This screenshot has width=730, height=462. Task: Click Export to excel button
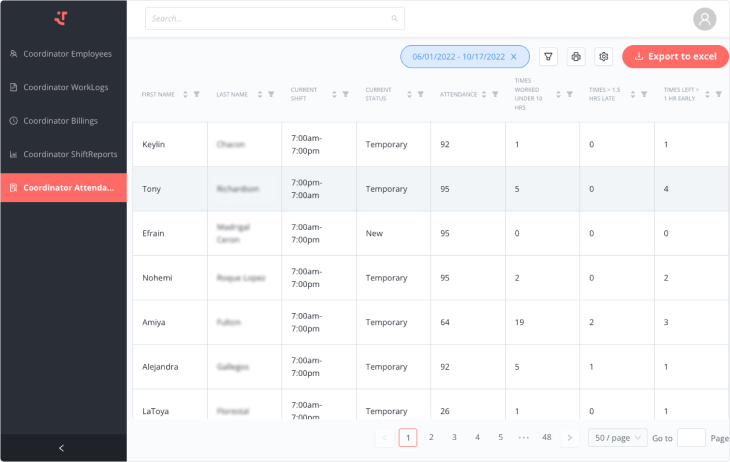675,57
